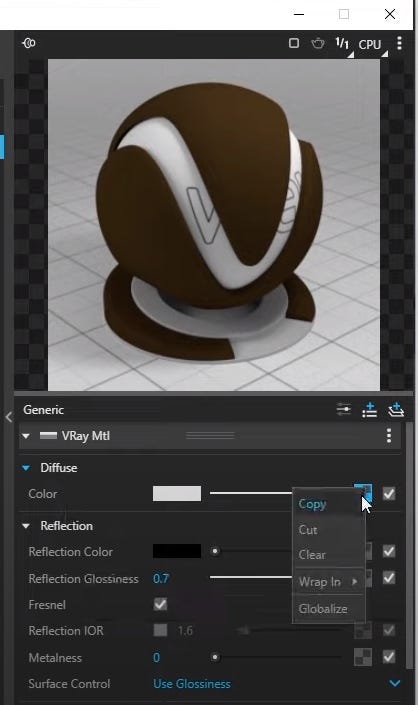The height and width of the screenshot is (705, 418).
Task: Close the window
Action: tap(390, 14)
